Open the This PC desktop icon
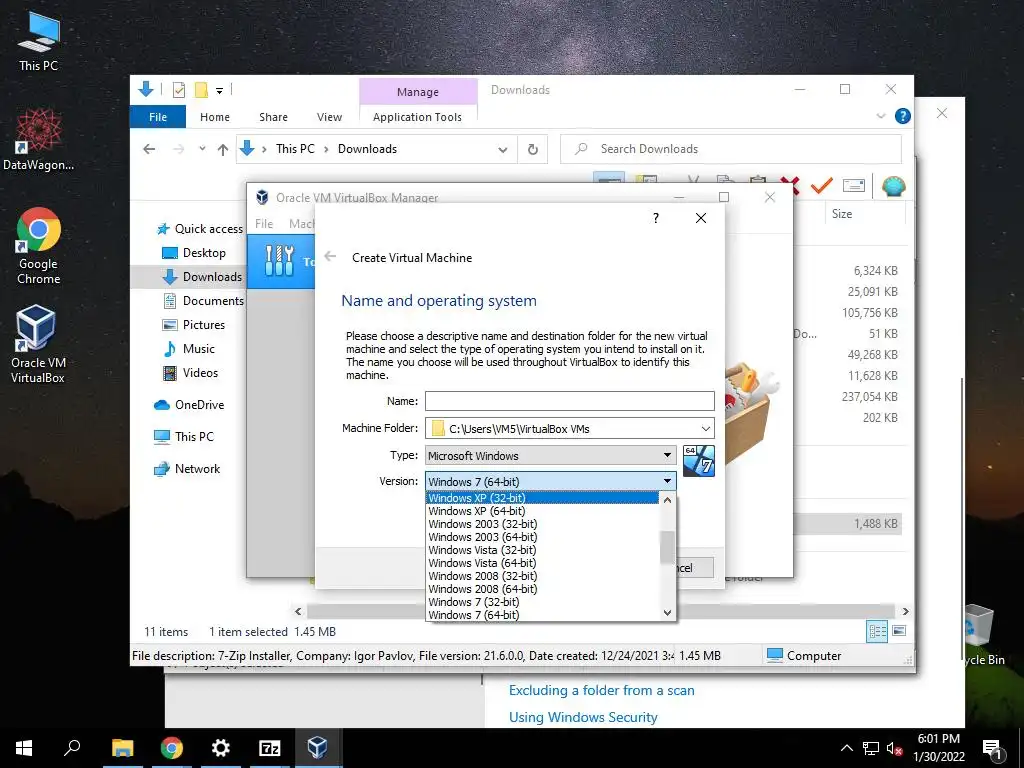This screenshot has height=768, width=1024. coord(39,41)
